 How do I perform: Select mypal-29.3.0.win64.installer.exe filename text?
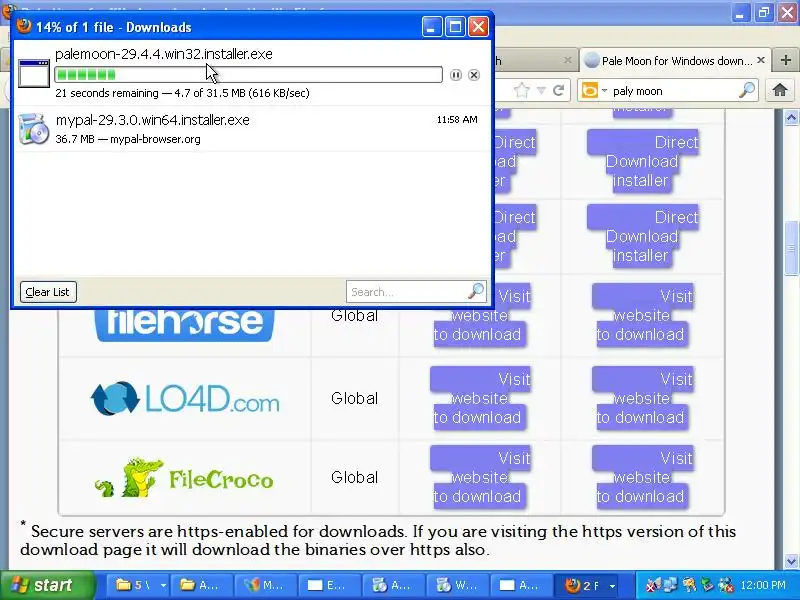point(153,120)
